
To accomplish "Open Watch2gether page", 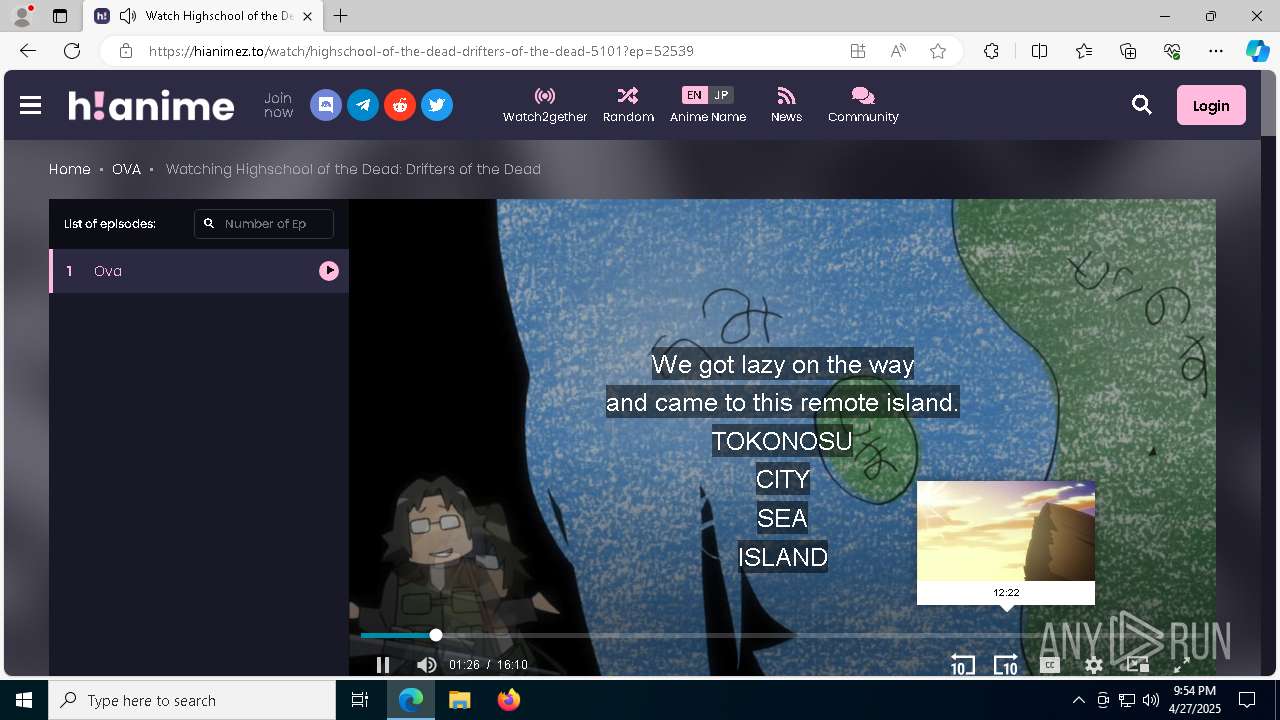I will (x=545, y=105).
